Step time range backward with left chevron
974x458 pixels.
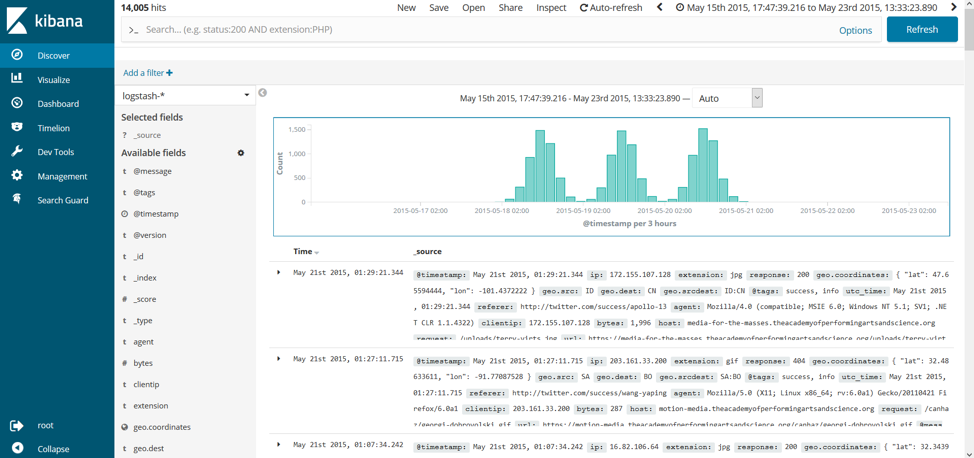[x=660, y=7]
